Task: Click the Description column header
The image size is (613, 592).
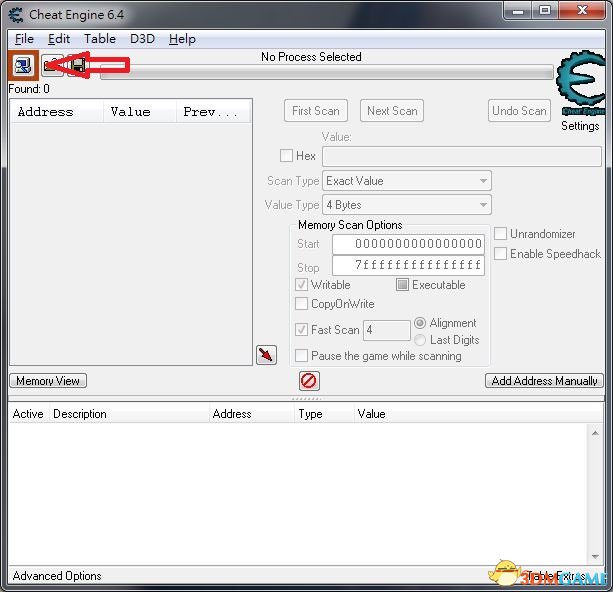Action: 129,414
